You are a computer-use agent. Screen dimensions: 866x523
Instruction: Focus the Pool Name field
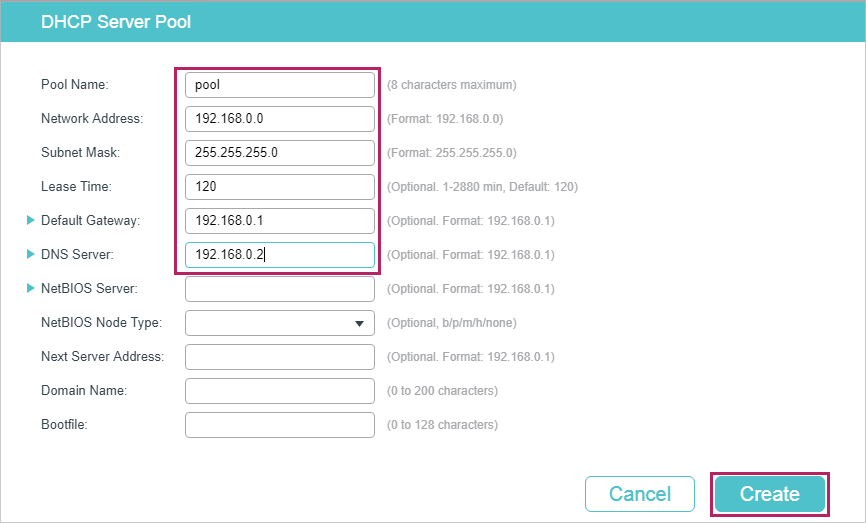pyautogui.click(x=279, y=85)
